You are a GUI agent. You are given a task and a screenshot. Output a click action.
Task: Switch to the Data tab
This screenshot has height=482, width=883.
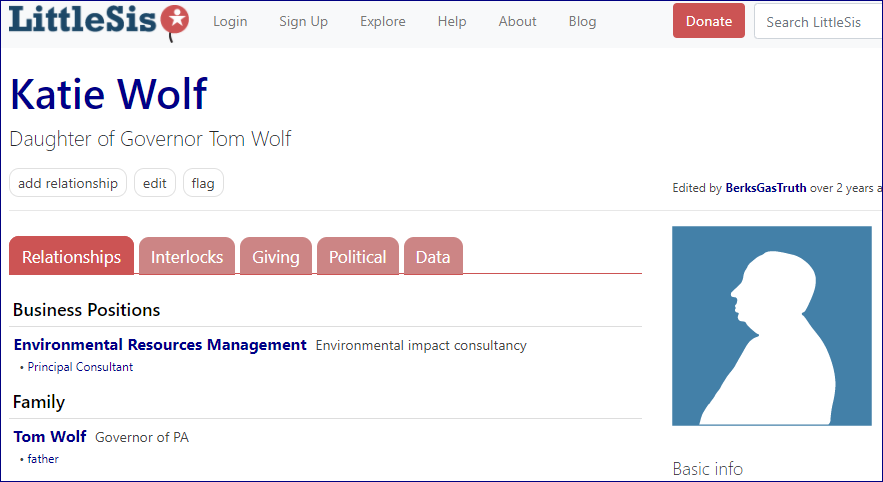click(x=433, y=256)
